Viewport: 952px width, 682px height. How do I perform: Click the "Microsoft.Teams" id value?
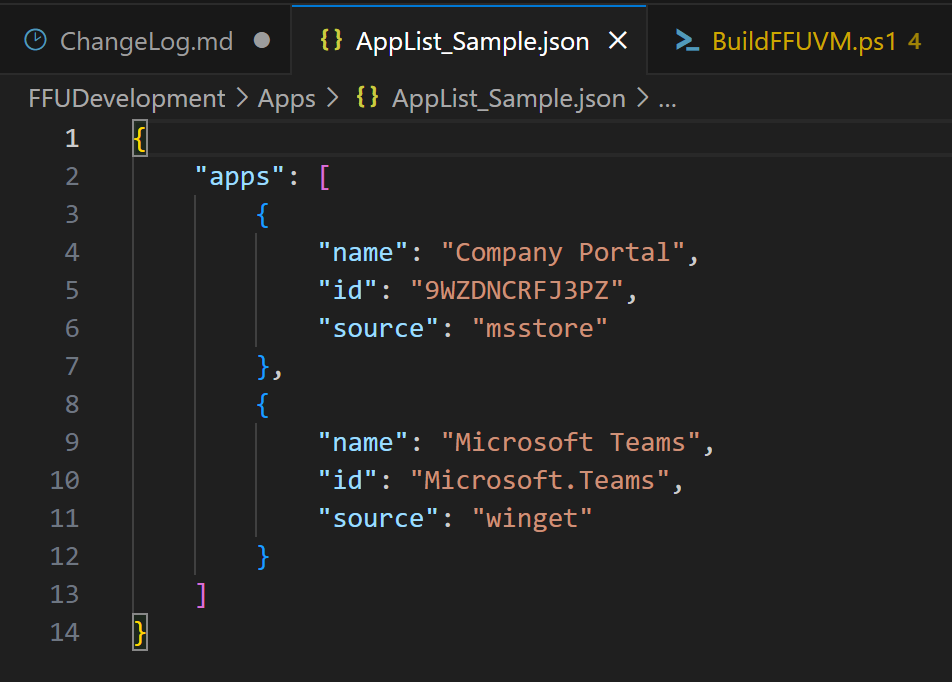pos(540,480)
